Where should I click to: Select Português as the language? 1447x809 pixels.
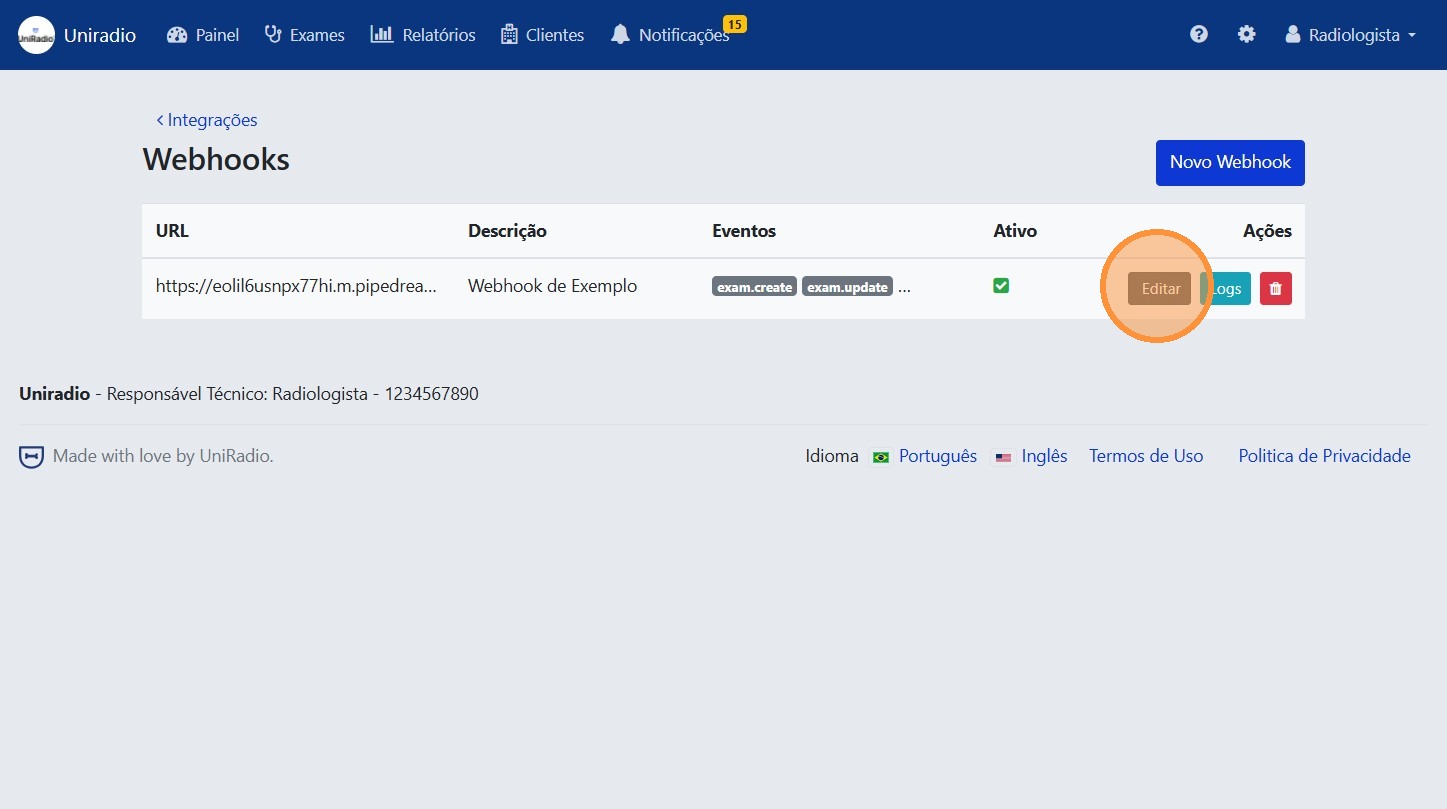937,455
